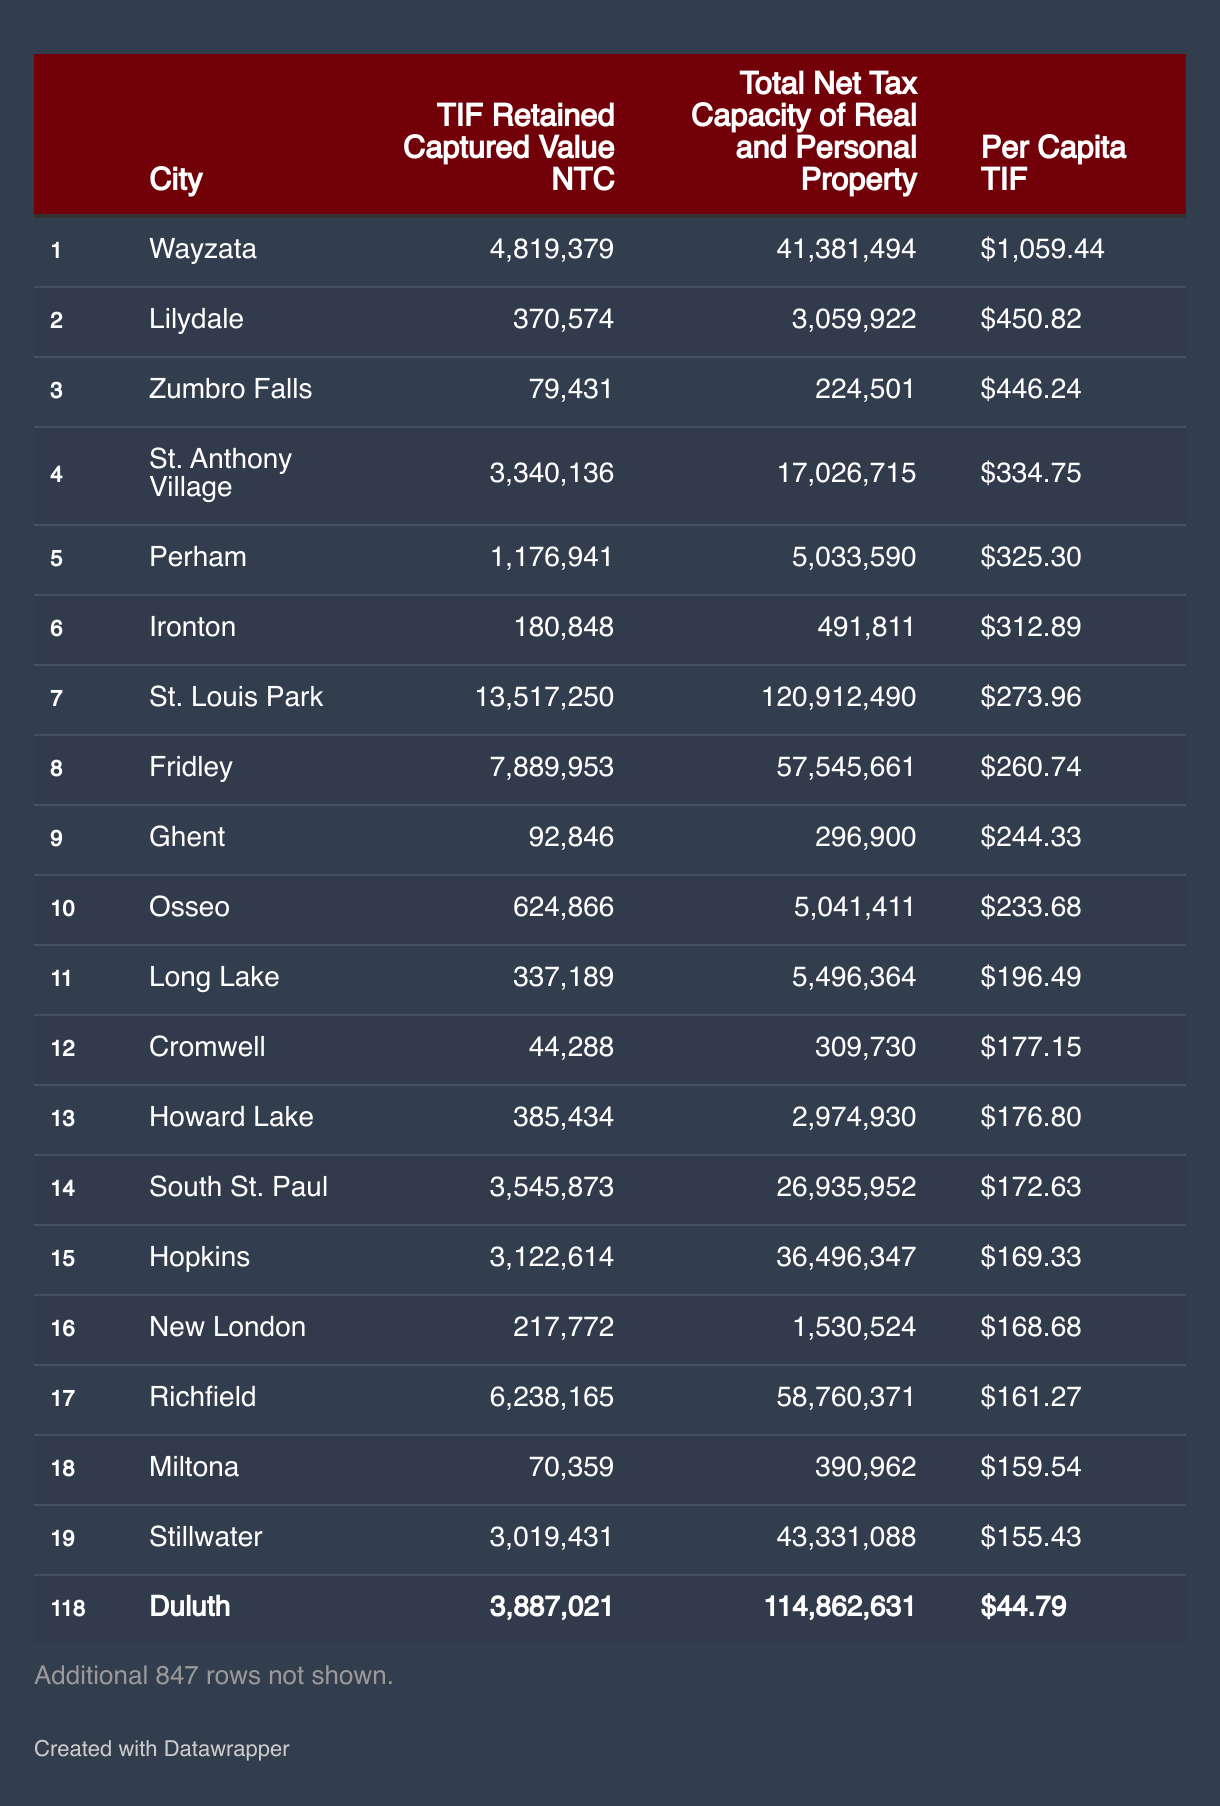Click the City column header
This screenshot has width=1220, height=1806.
point(176,179)
